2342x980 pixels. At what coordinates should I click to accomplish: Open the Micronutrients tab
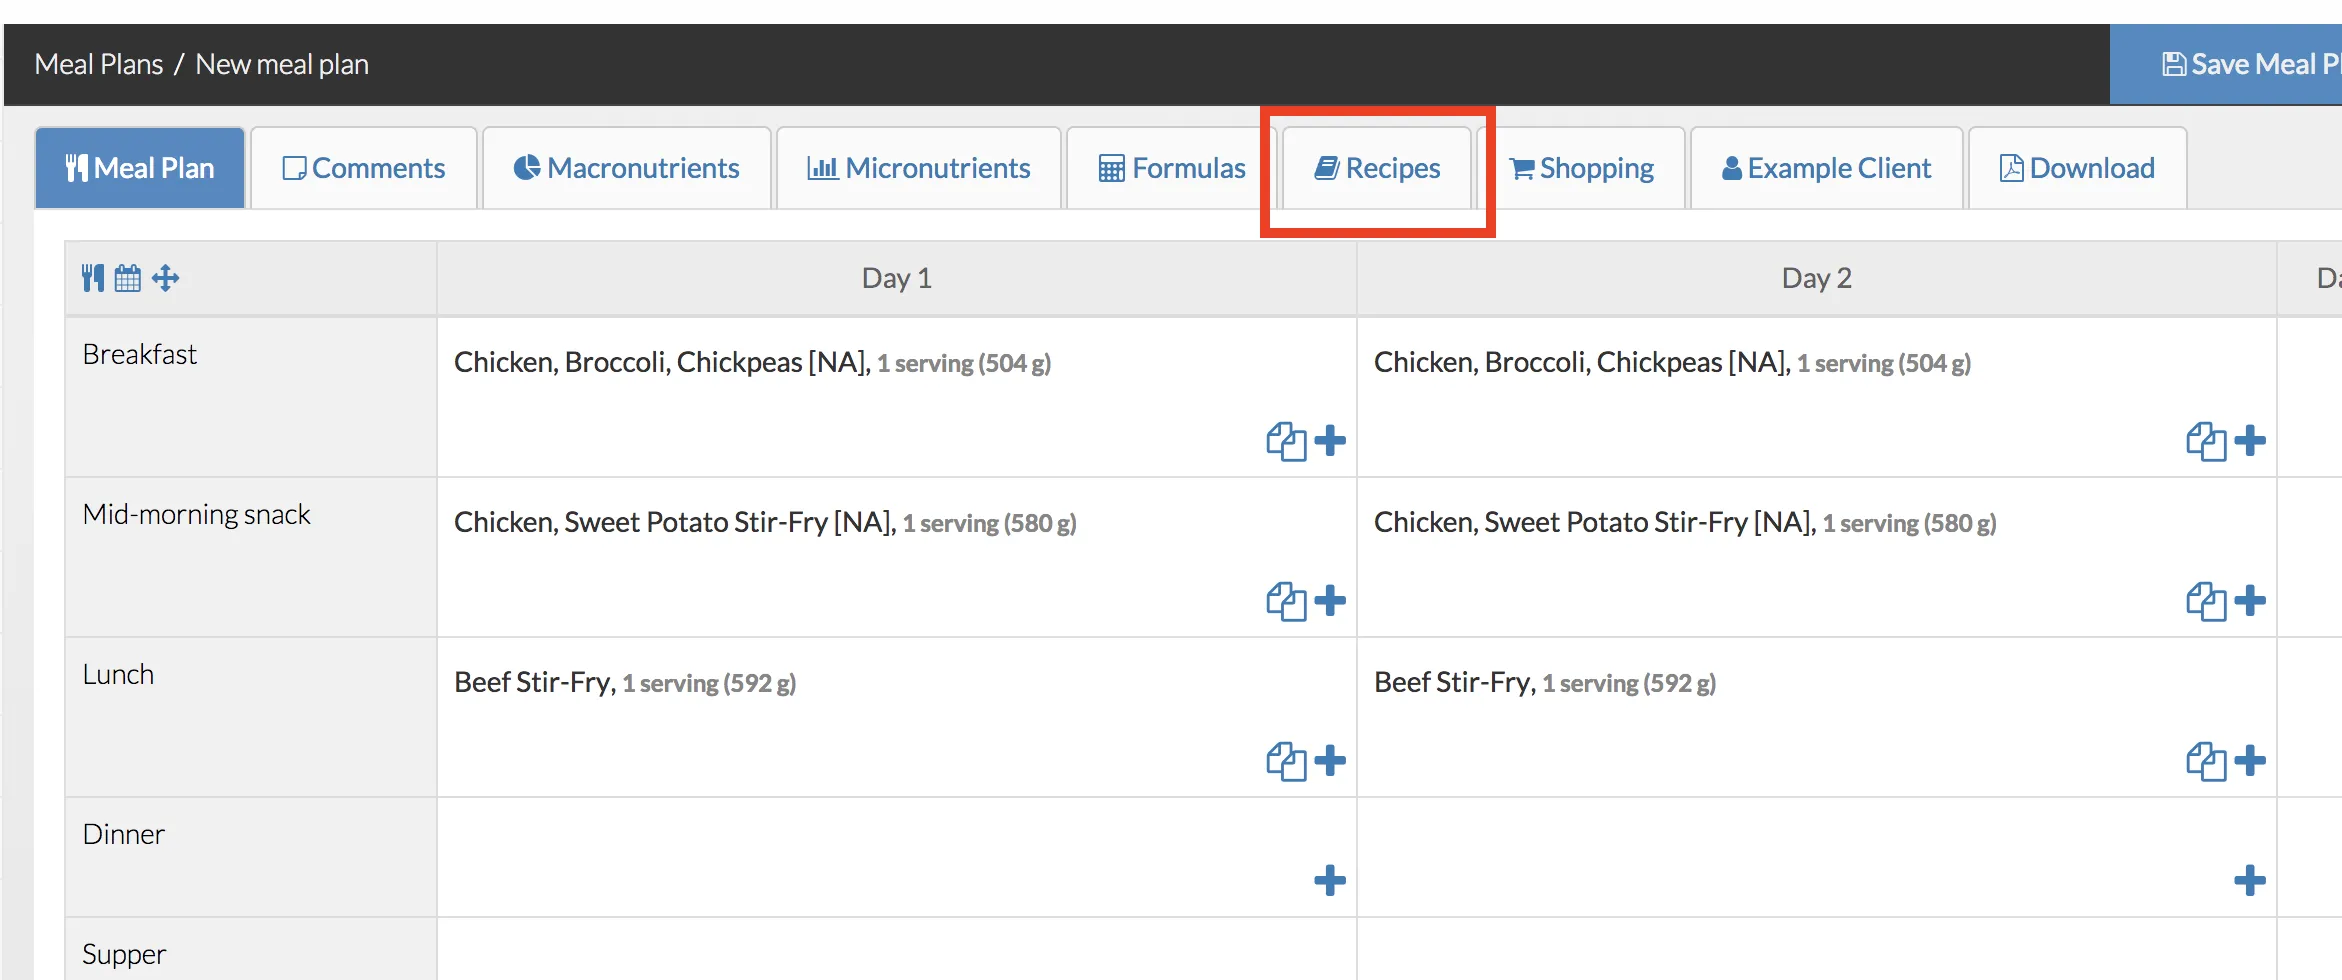click(918, 167)
